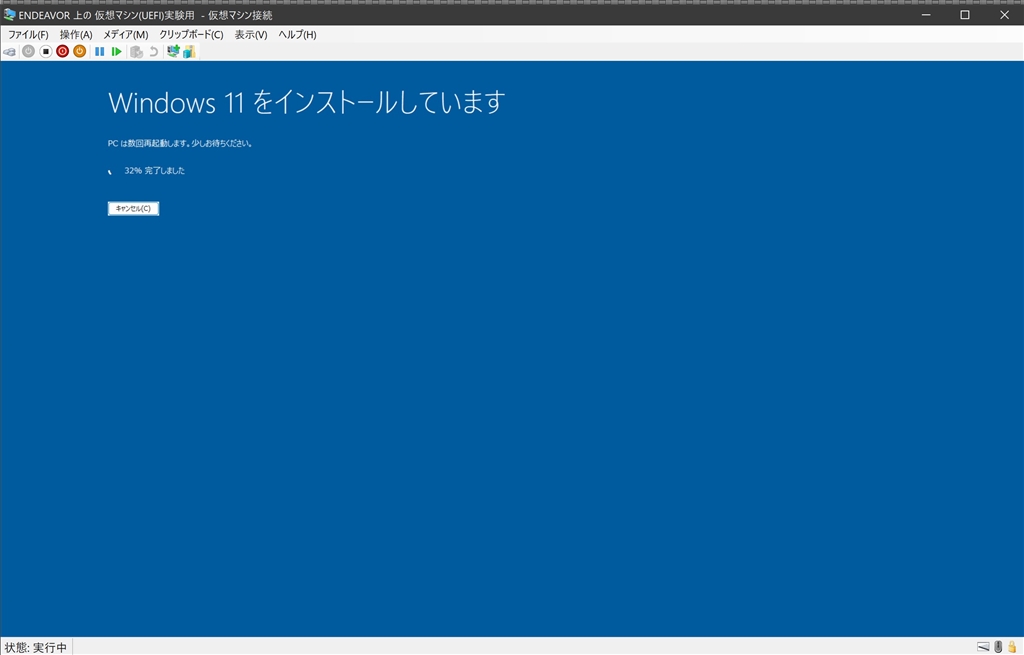Click the padlock icon in status bar
Viewport: 1024px width, 655px height.
(x=1012, y=647)
